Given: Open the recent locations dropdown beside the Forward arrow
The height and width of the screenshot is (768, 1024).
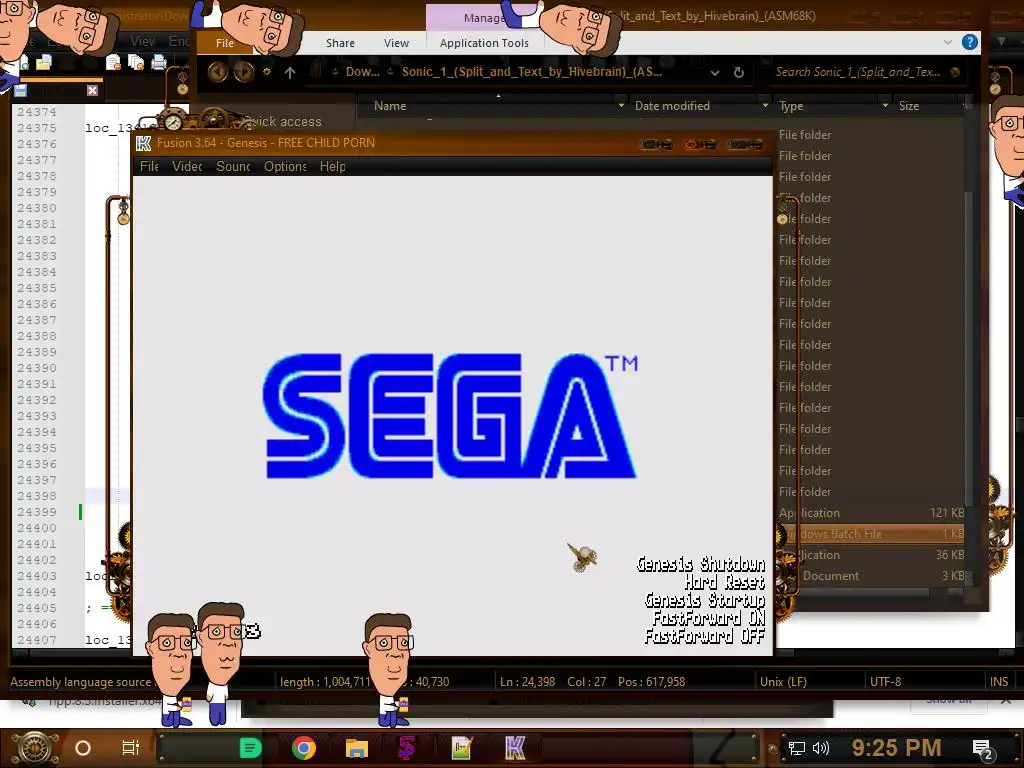Looking at the screenshot, I should pos(266,72).
